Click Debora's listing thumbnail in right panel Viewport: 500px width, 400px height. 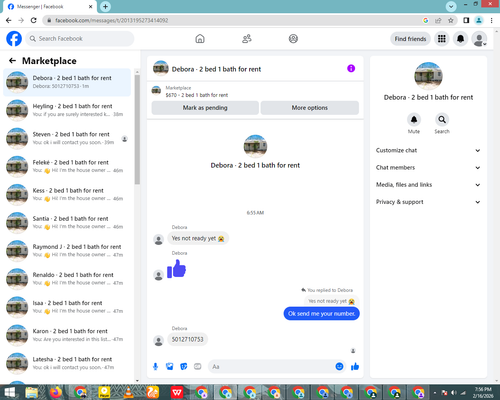click(428, 76)
